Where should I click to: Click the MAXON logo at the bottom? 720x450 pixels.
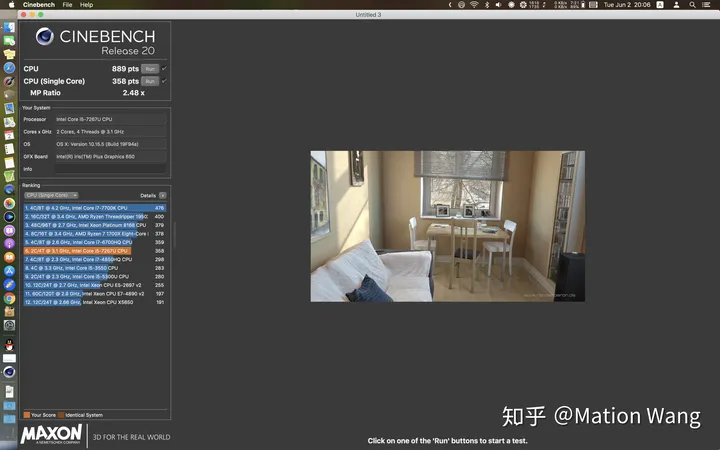click(51, 434)
